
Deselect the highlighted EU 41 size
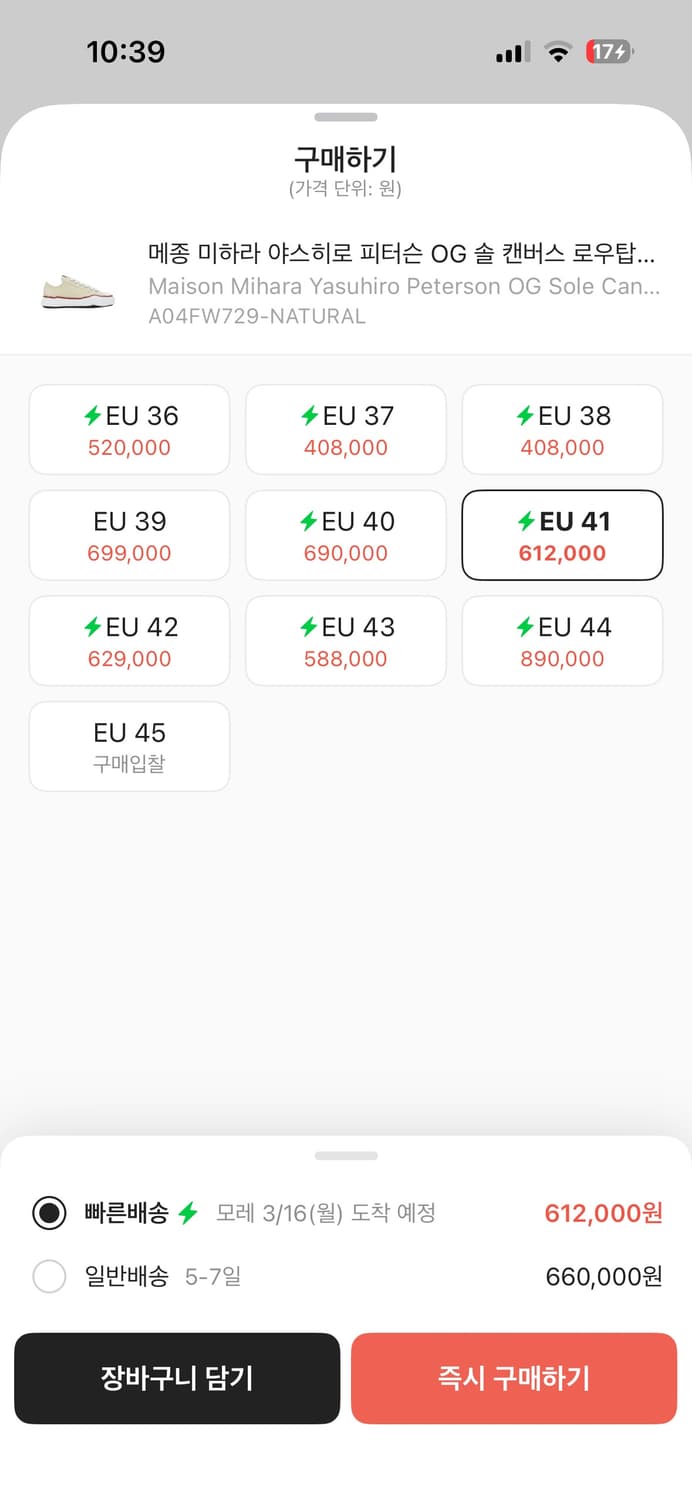point(562,535)
